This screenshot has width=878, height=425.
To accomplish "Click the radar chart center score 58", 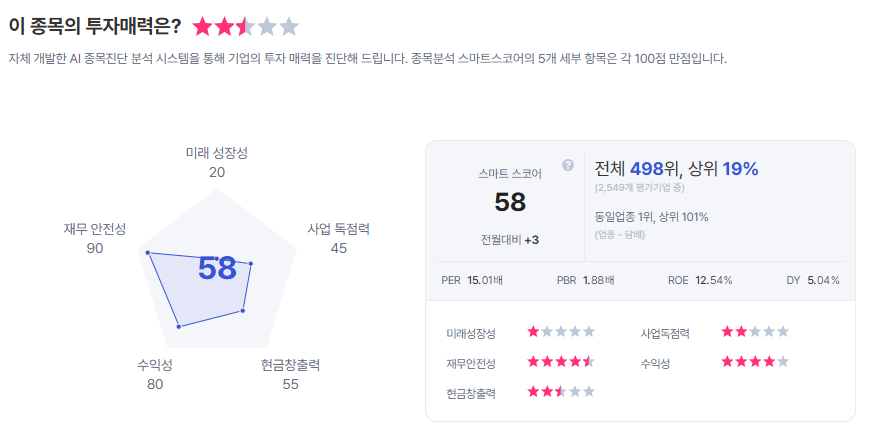I will coord(217,269).
